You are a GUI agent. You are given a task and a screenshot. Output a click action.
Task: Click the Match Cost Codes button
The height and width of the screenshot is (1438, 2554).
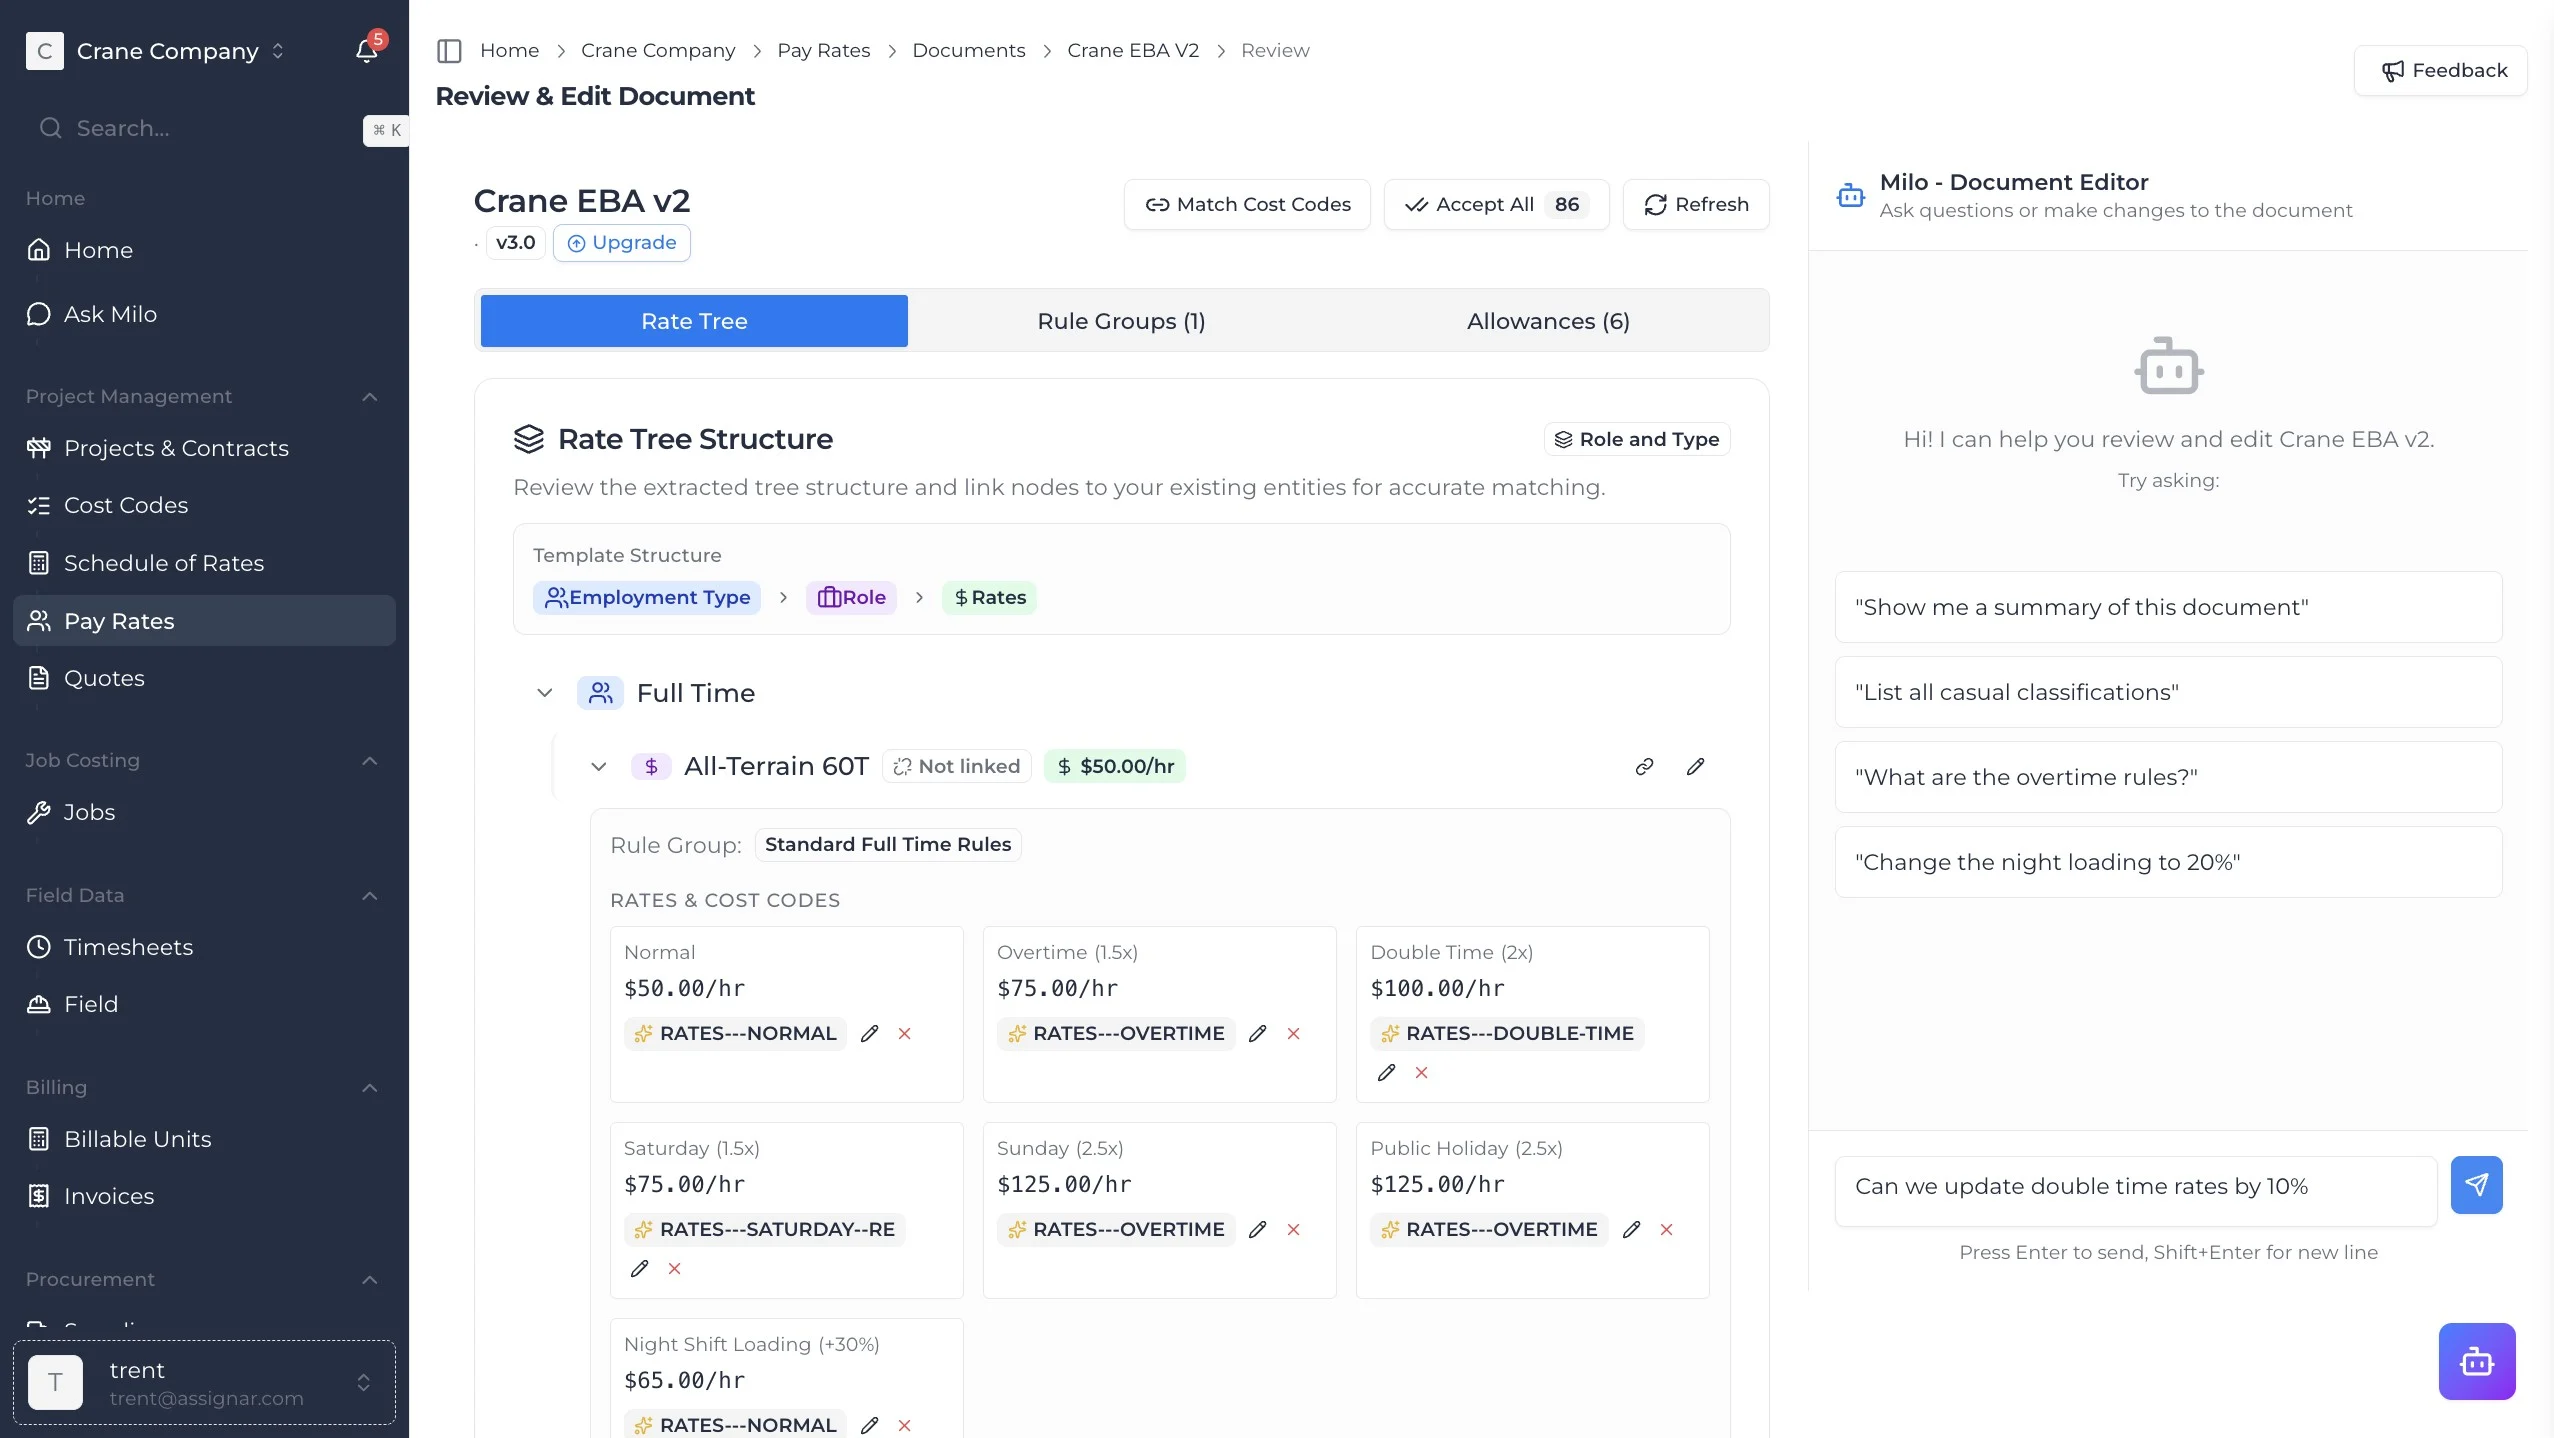pyautogui.click(x=1247, y=205)
